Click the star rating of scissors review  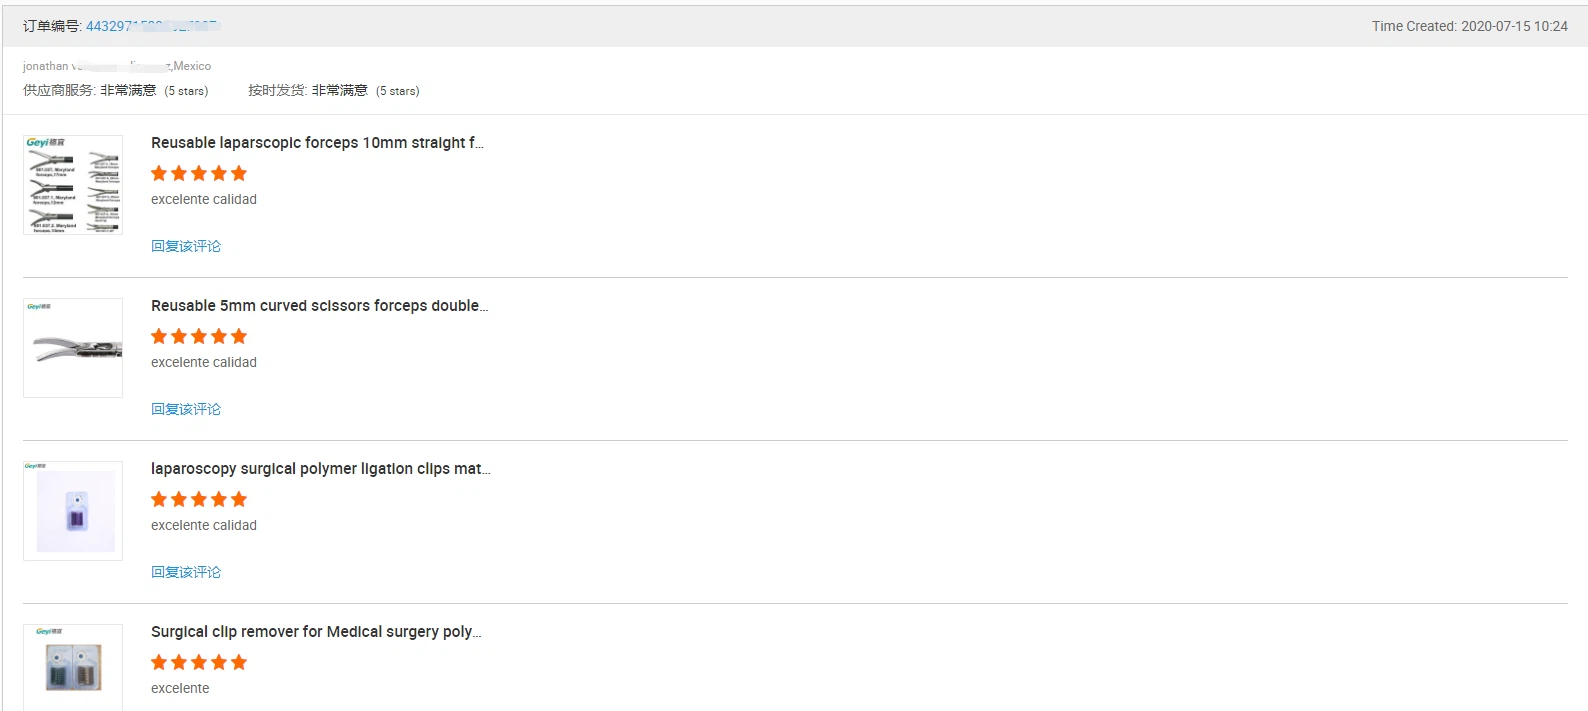pos(199,336)
